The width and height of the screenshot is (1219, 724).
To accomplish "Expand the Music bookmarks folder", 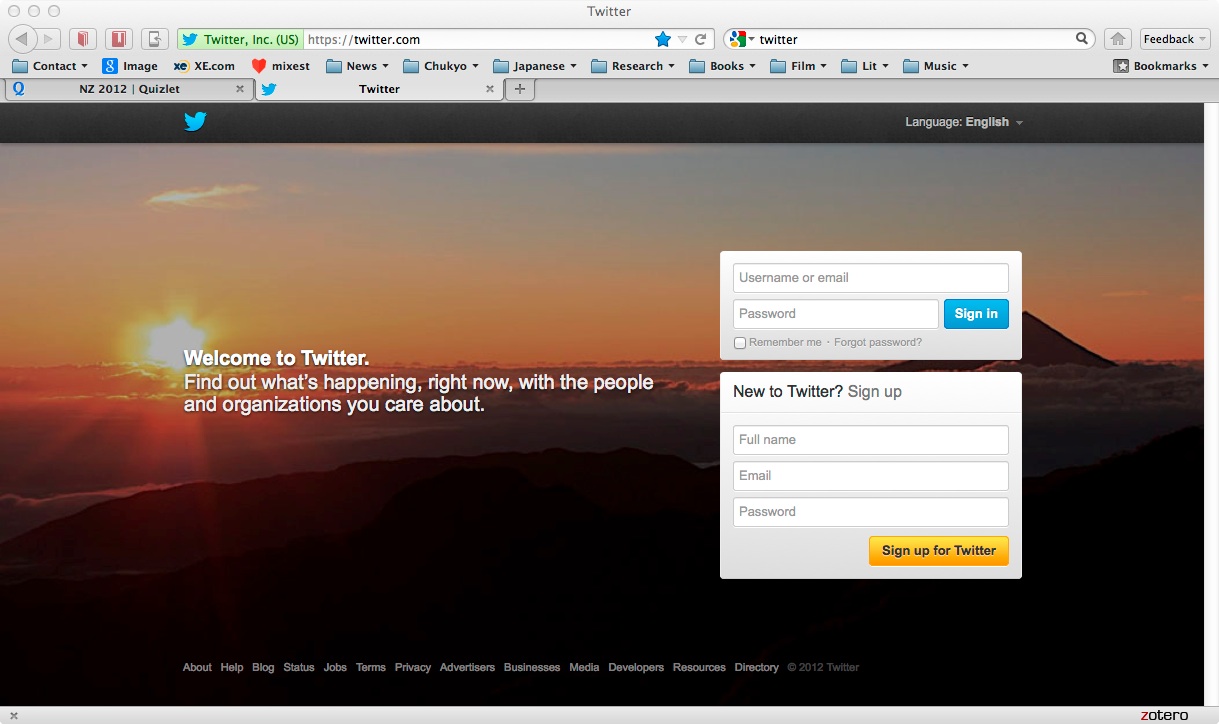I will tap(936, 66).
